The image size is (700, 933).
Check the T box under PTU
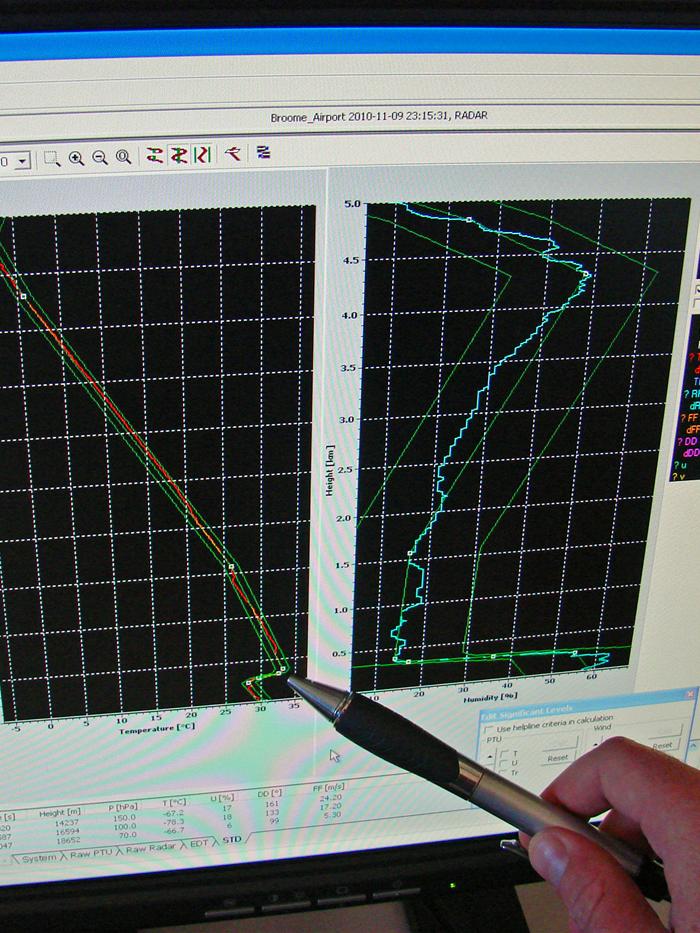tap(501, 754)
